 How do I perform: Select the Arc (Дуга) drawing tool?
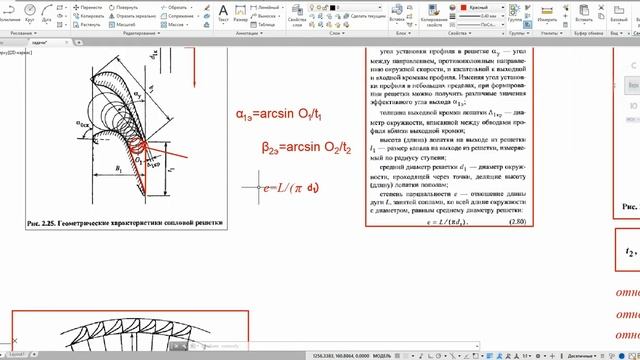click(x=47, y=12)
